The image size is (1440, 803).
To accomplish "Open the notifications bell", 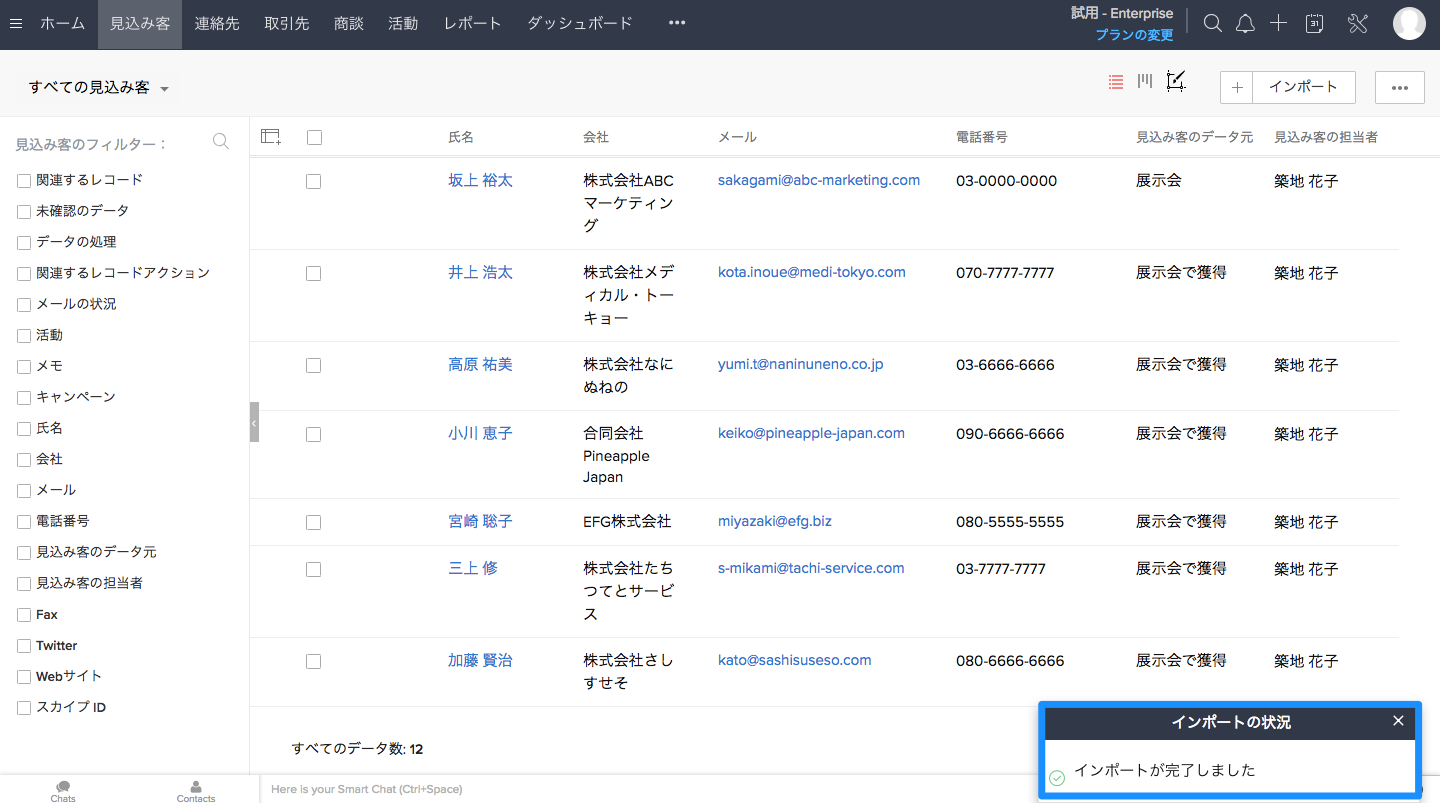I will (x=1245, y=24).
